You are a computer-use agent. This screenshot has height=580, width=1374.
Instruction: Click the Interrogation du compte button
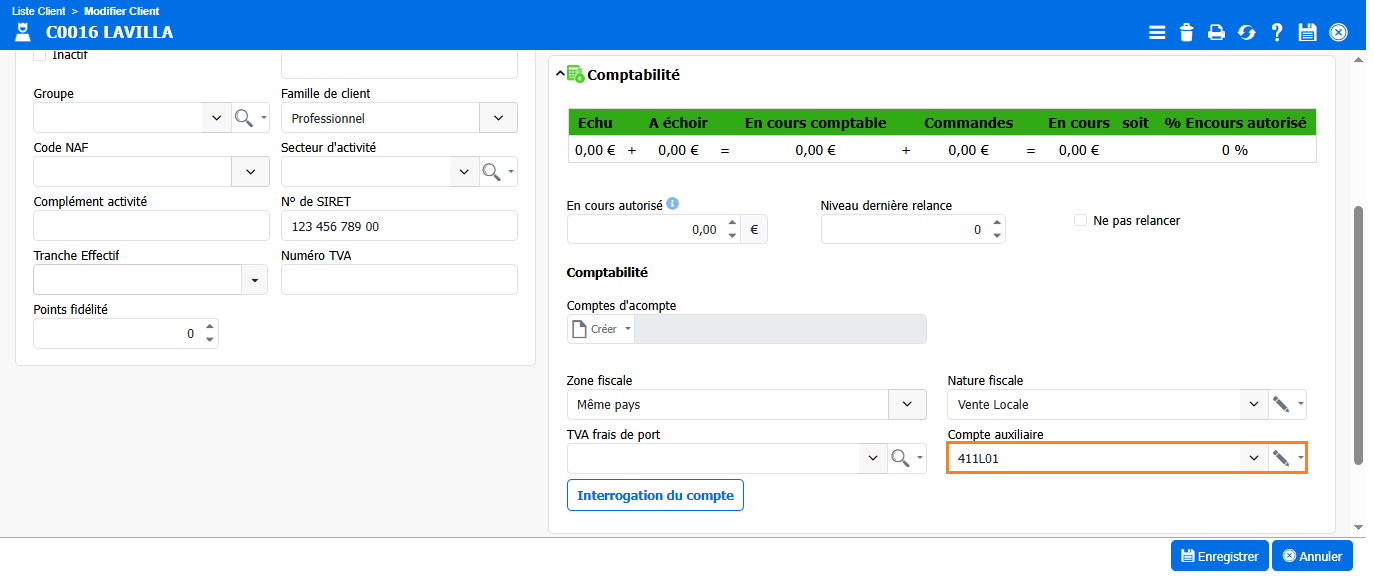tap(655, 495)
